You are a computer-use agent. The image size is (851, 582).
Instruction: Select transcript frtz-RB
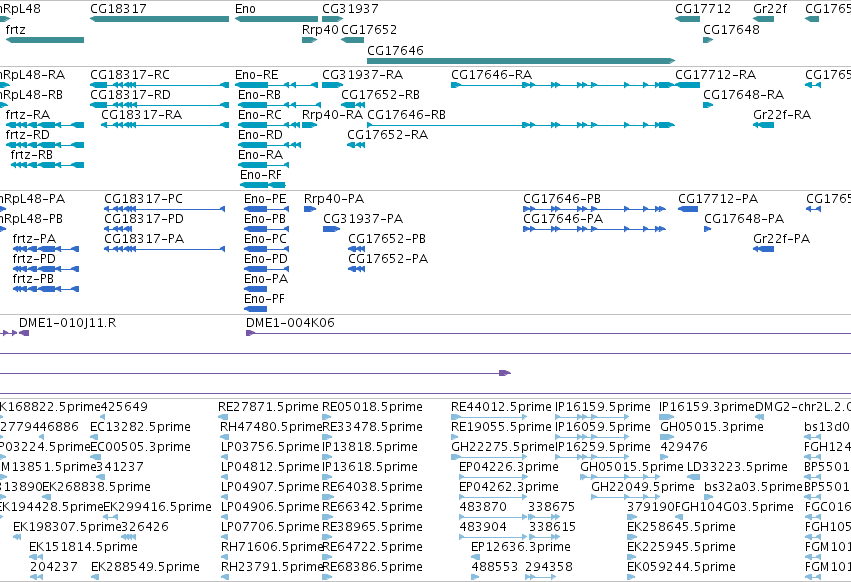[47, 165]
